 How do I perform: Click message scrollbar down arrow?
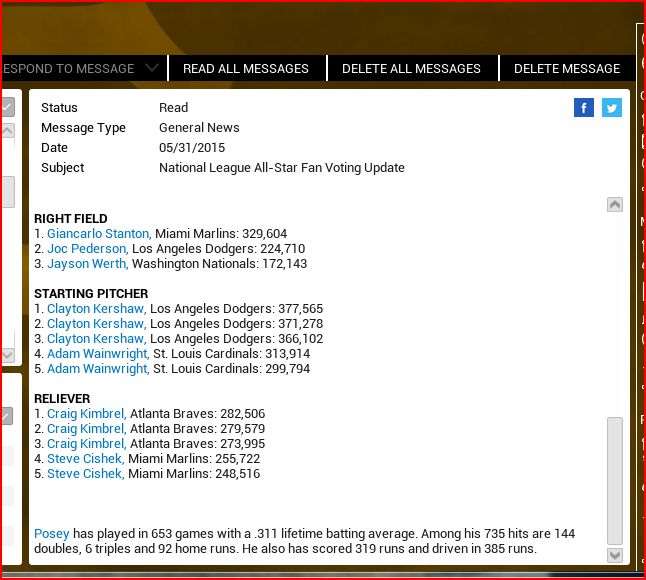tap(615, 555)
